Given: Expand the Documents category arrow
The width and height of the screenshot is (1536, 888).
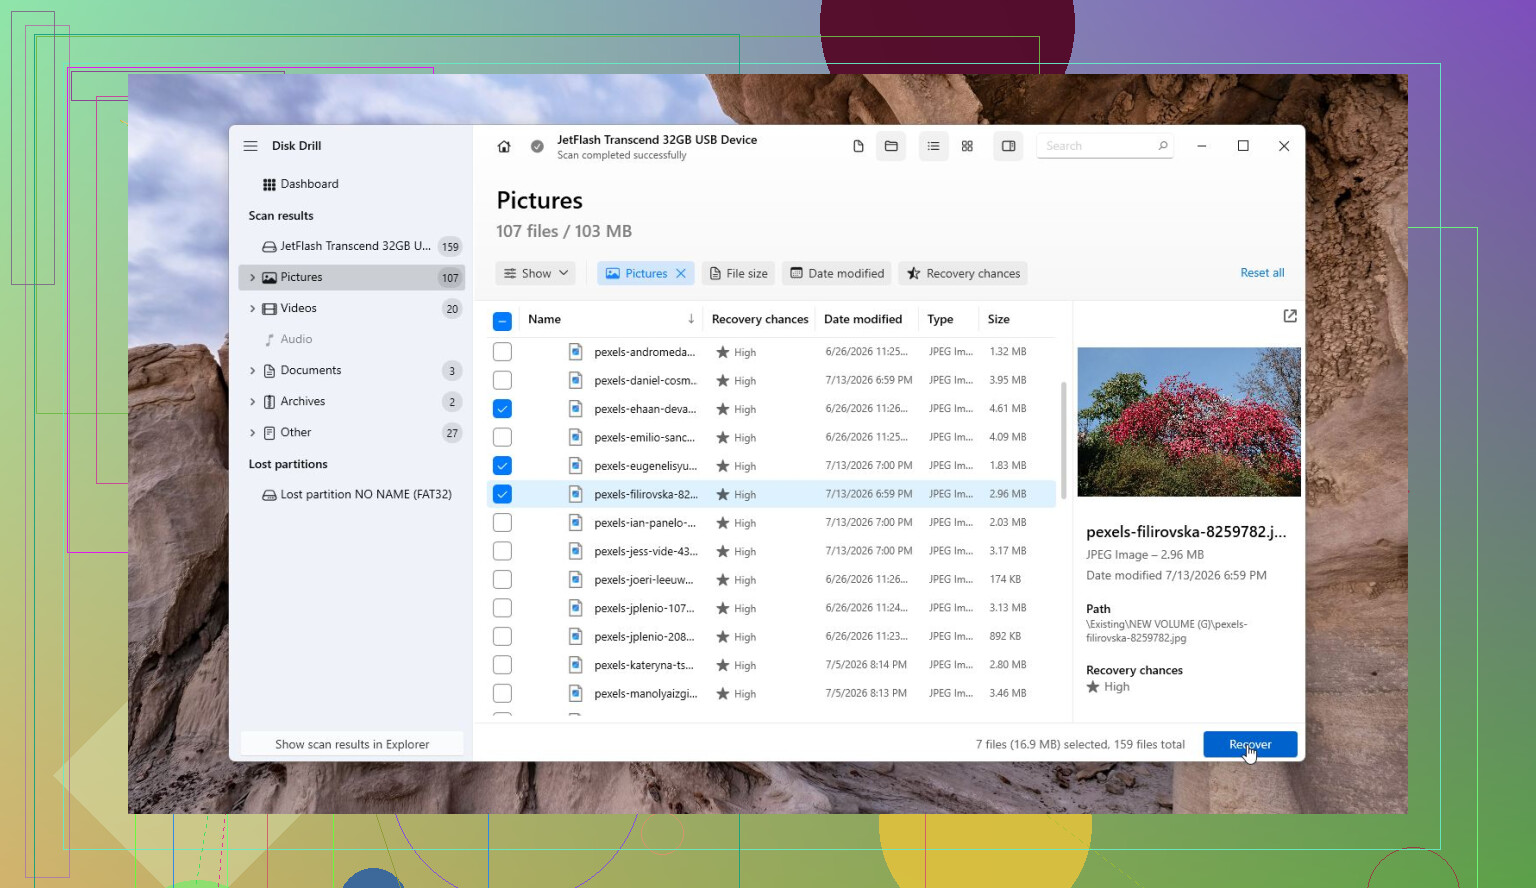Looking at the screenshot, I should click(252, 371).
